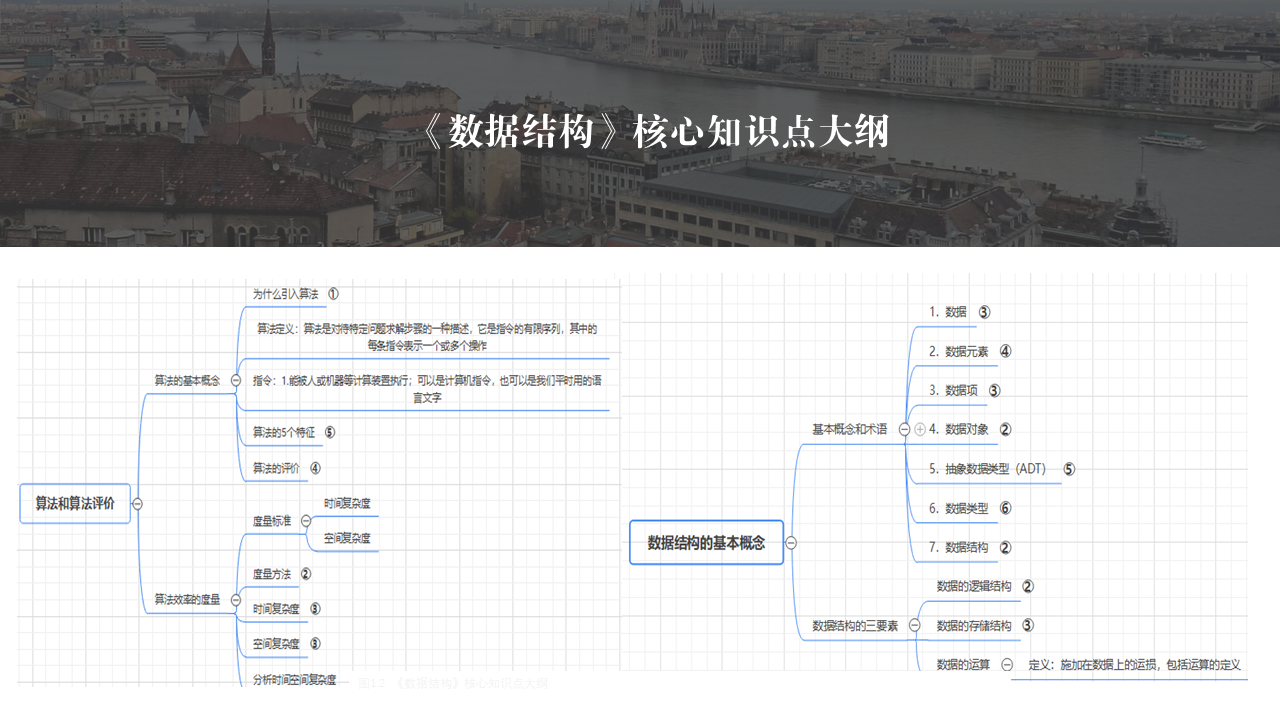Collapse the 算法效率的度量 branch
This screenshot has width=1280, height=720.
pyautogui.click(x=235, y=599)
